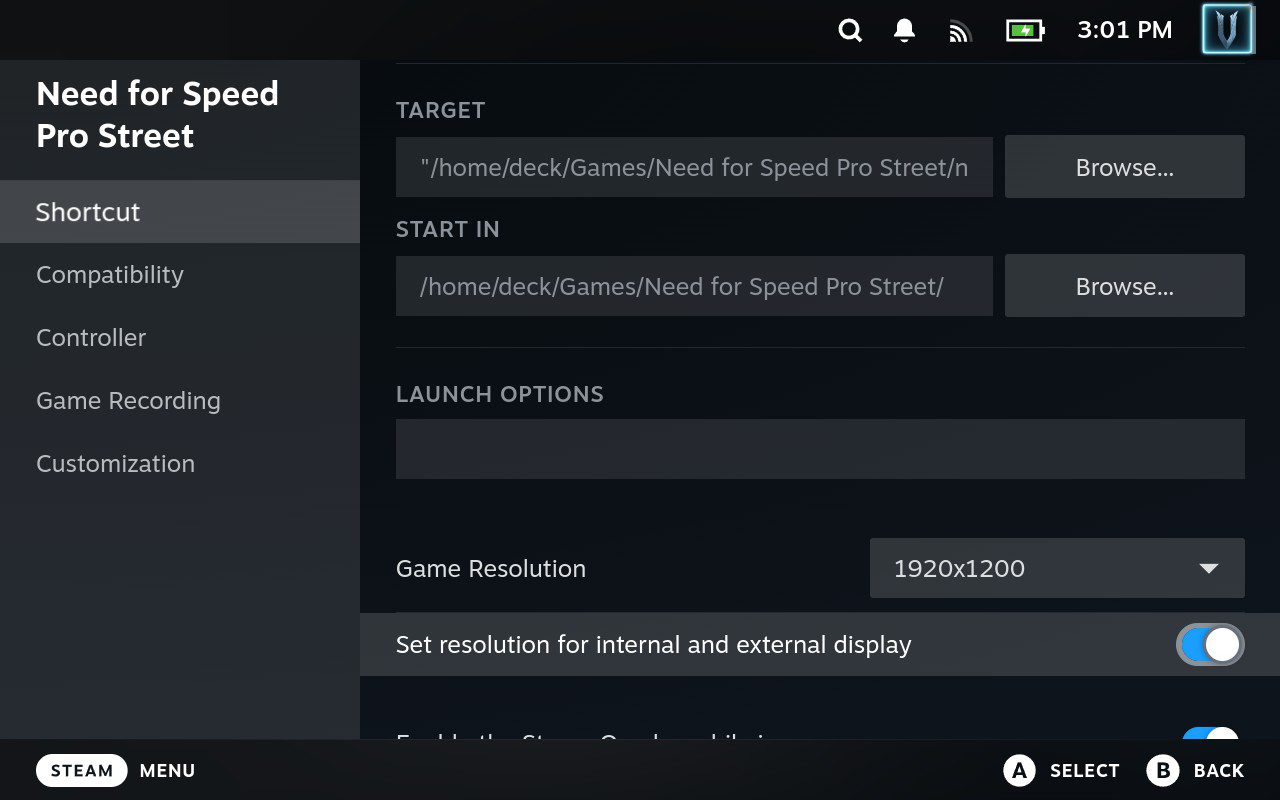This screenshot has height=800, width=1280.
Task: Select the Controller section
Action: tap(91, 337)
